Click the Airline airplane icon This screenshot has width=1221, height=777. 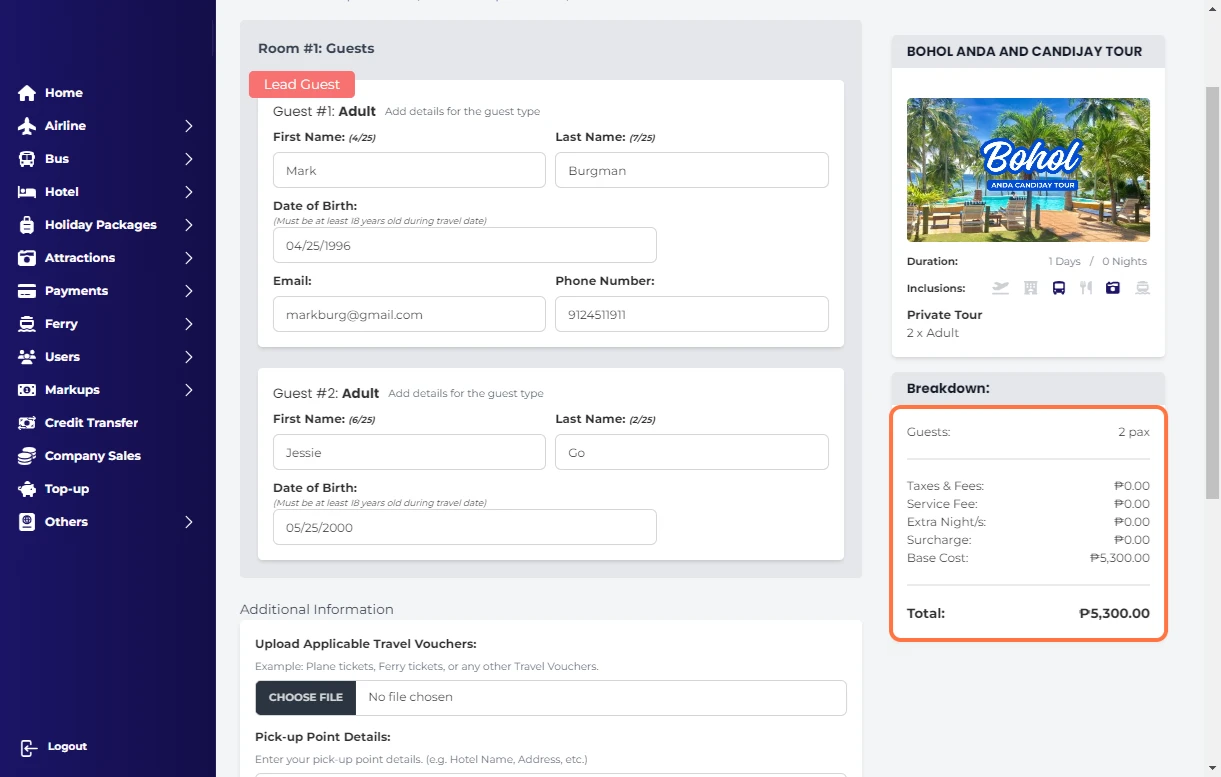click(x=27, y=126)
